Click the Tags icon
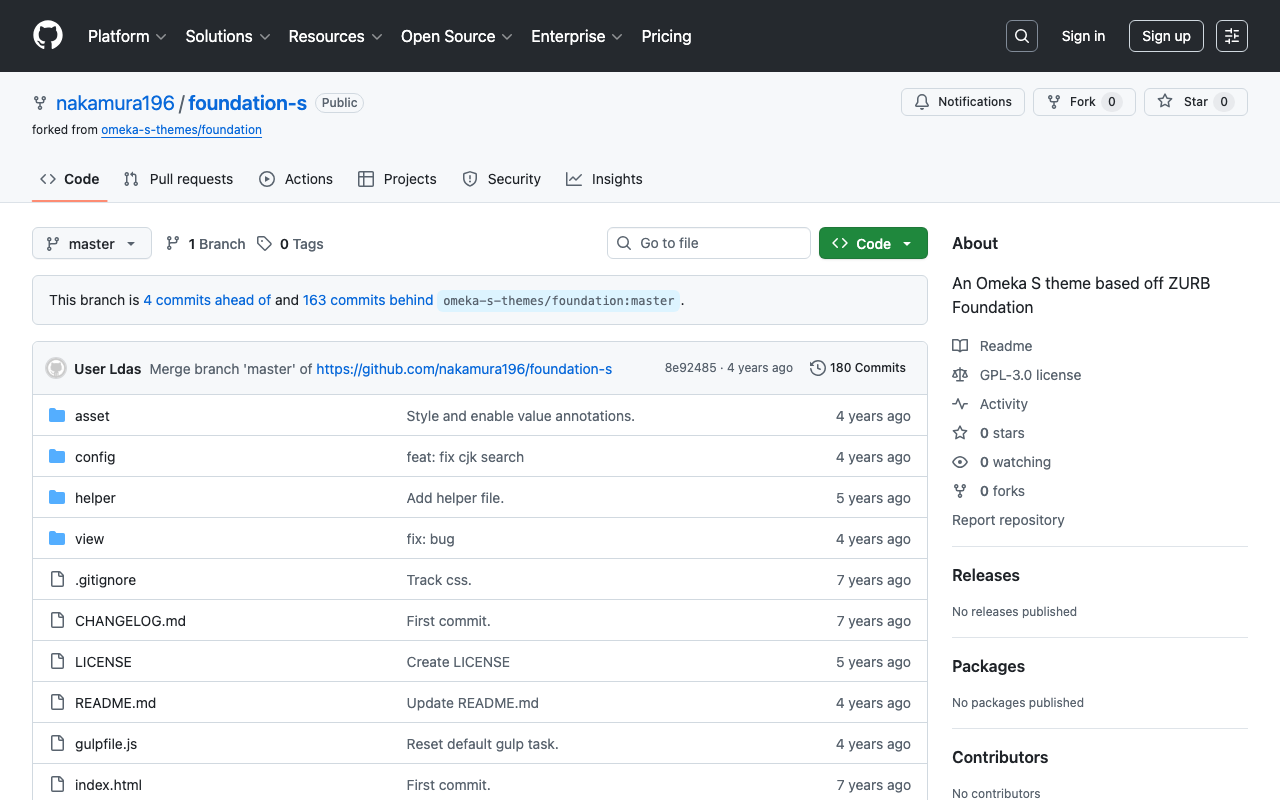1280x800 pixels. click(264, 244)
